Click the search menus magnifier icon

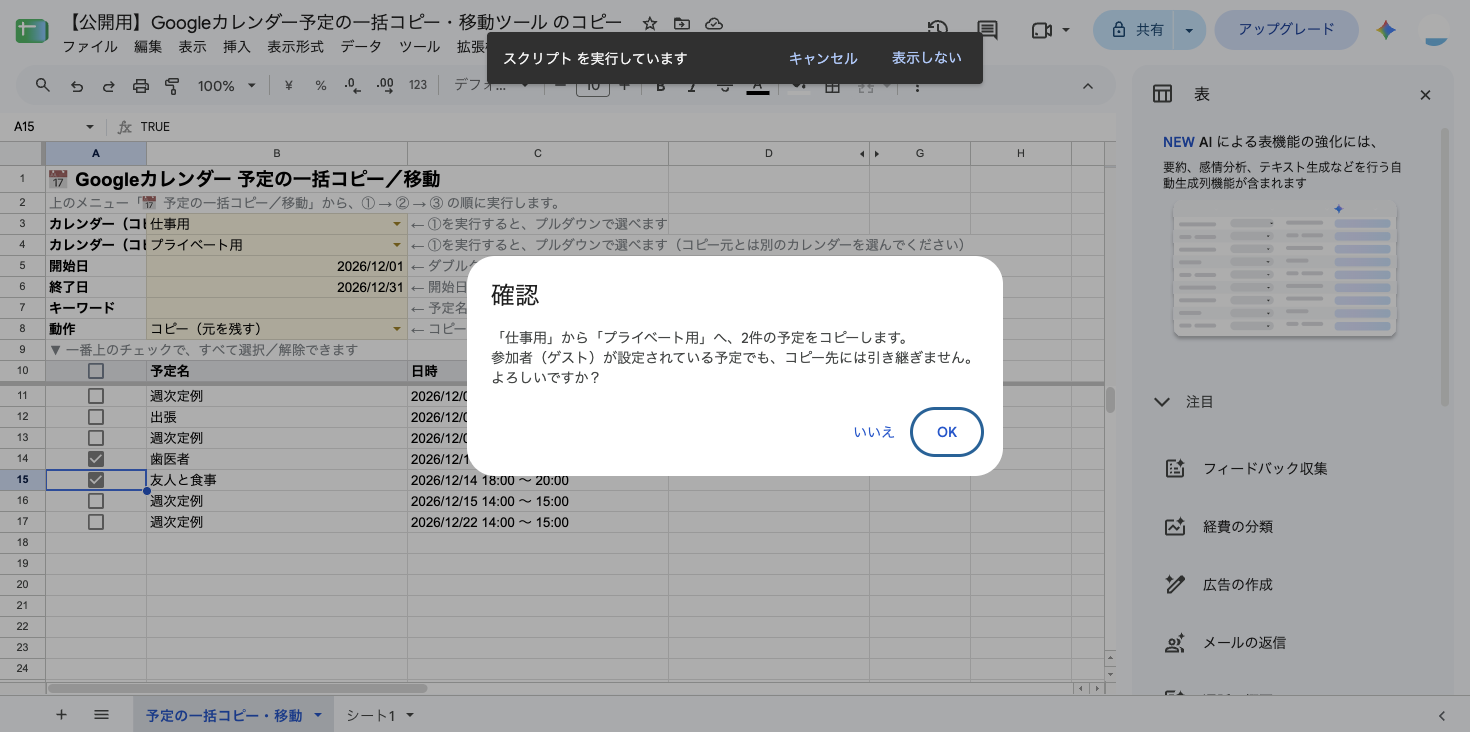(x=43, y=85)
